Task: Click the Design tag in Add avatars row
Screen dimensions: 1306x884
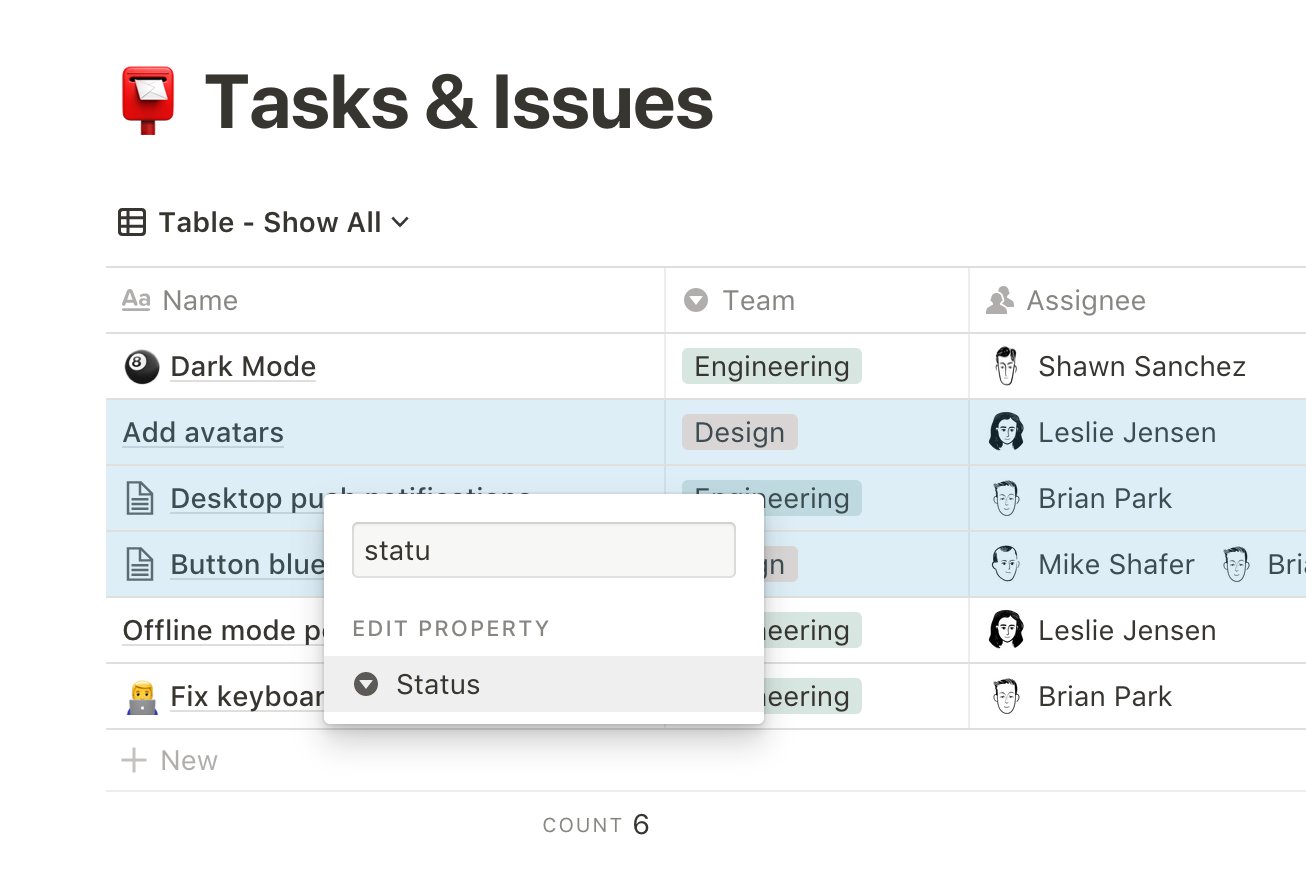Action: (x=739, y=433)
